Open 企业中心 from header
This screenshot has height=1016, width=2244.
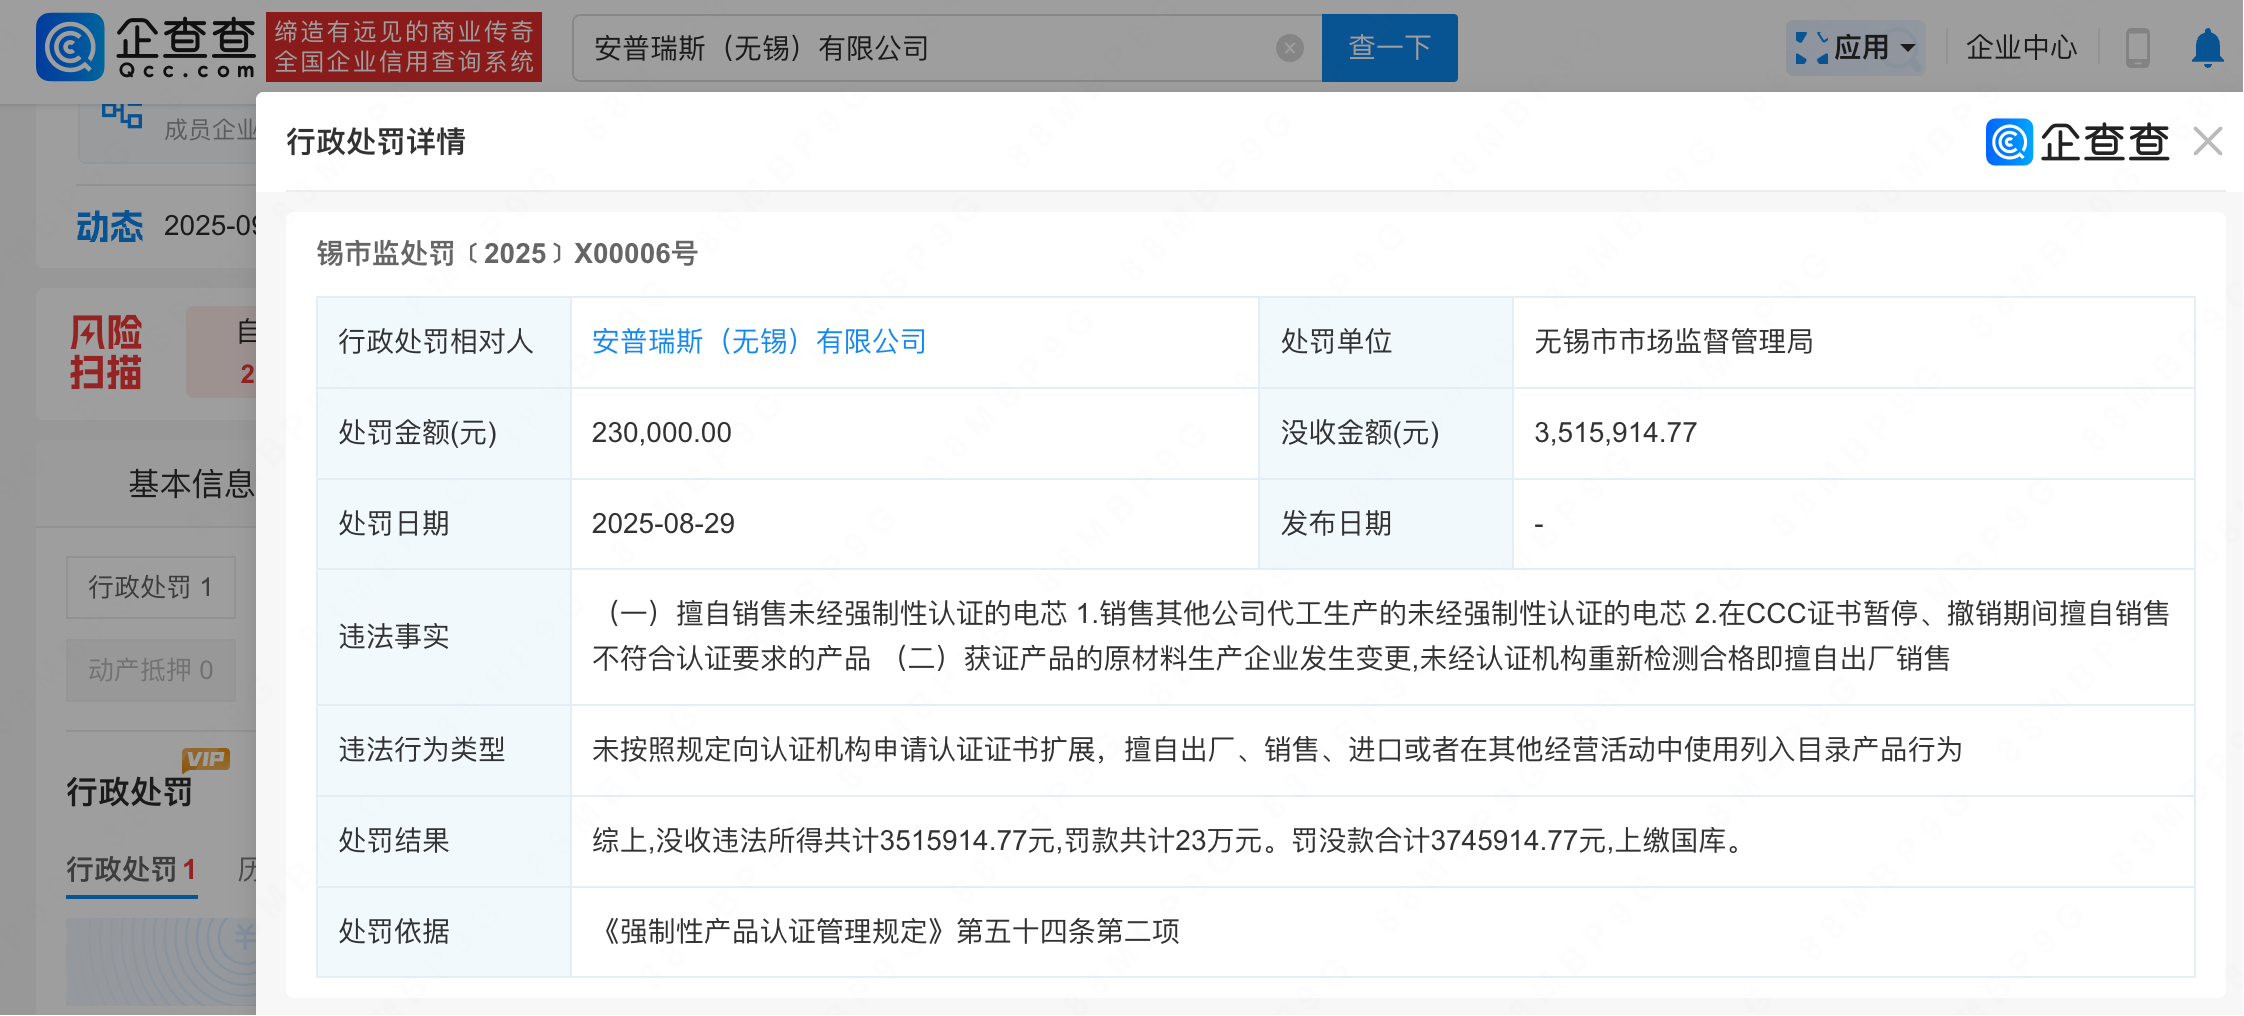click(2021, 47)
